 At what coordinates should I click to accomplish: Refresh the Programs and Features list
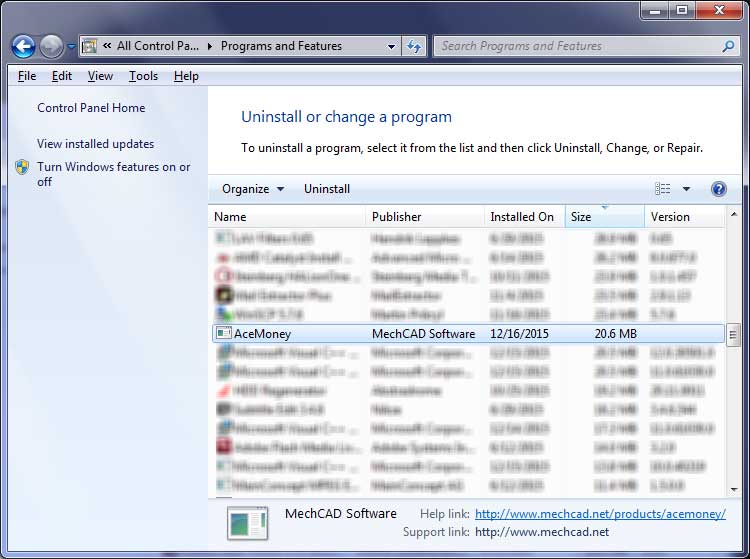point(414,46)
